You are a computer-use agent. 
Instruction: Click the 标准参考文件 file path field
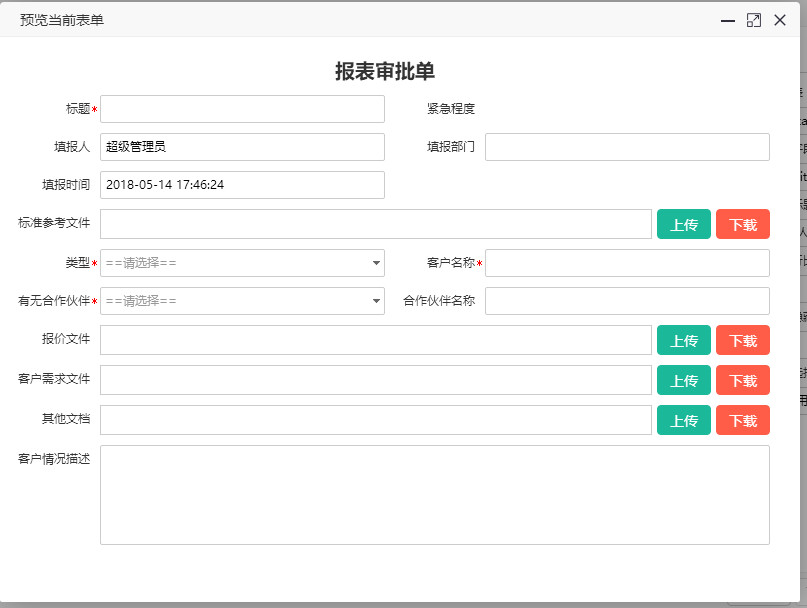tap(376, 224)
